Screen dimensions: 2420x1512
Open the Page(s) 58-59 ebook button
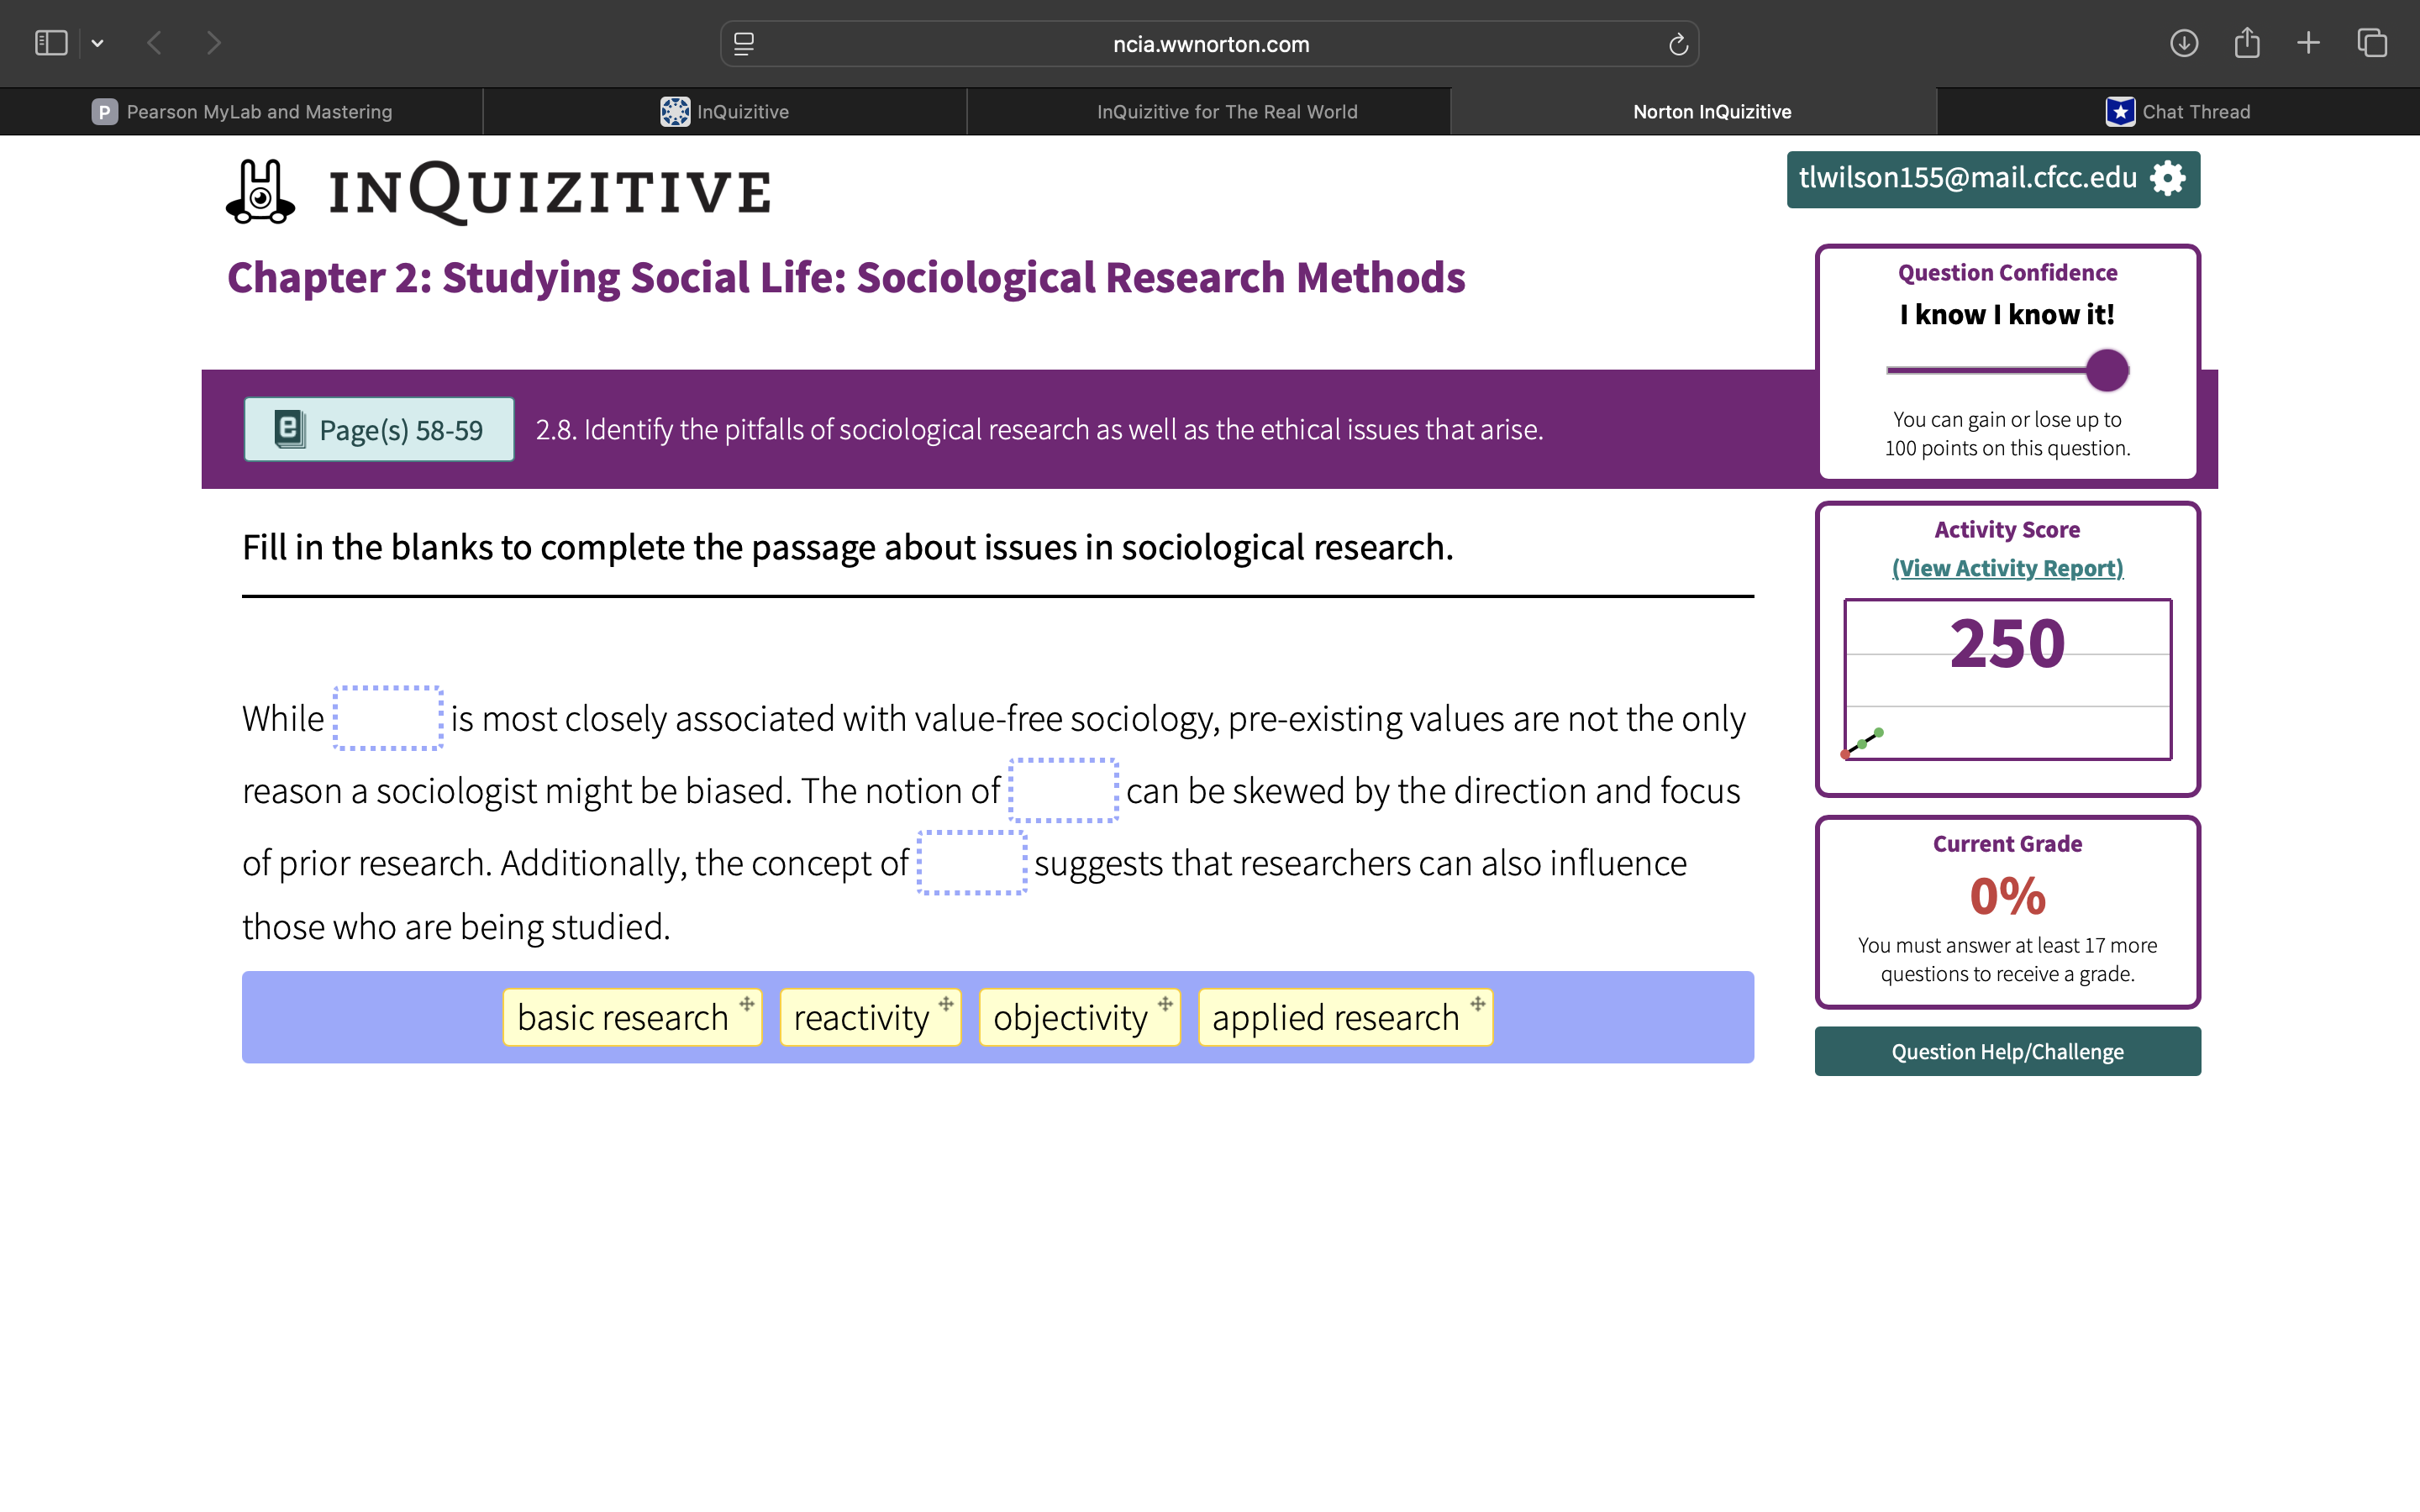click(379, 430)
